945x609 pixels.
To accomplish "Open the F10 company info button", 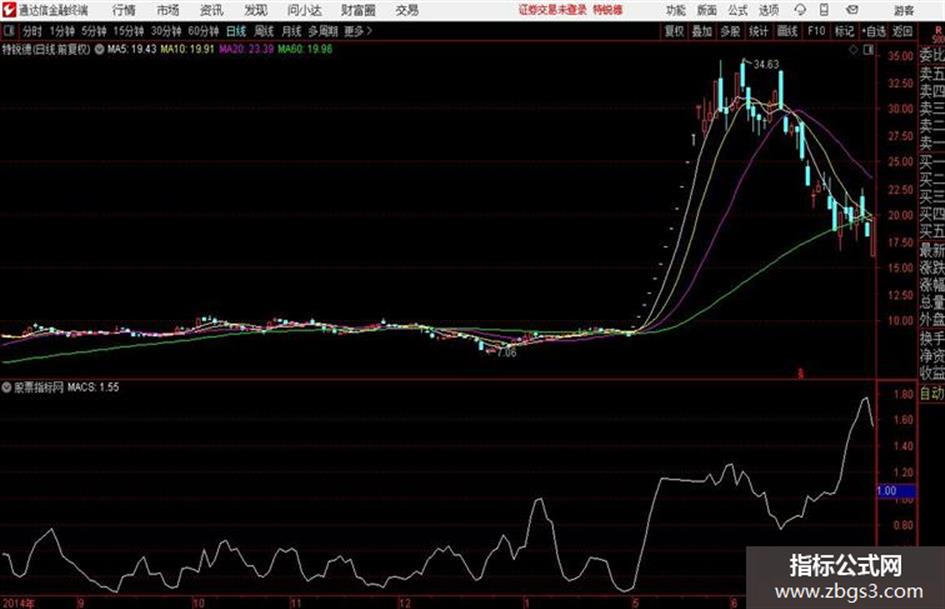I will tap(816, 31).
